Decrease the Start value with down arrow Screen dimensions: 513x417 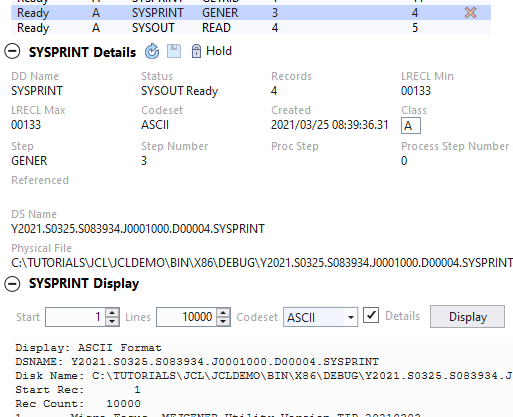(112, 321)
